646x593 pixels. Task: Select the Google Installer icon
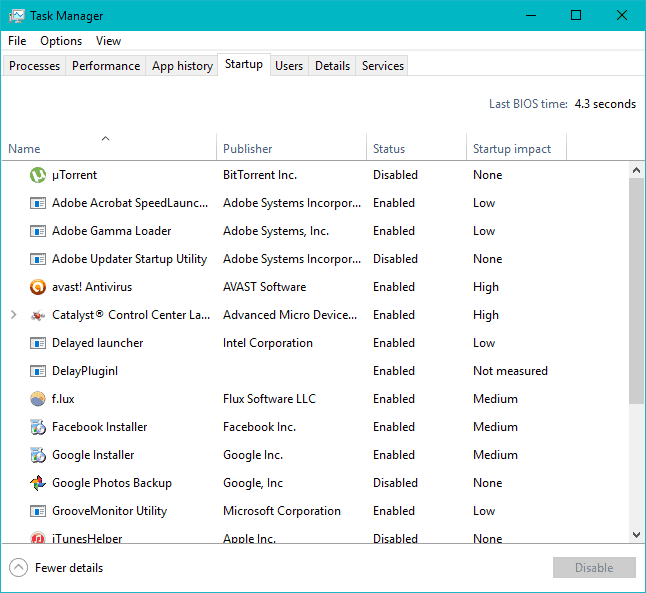(x=38, y=455)
